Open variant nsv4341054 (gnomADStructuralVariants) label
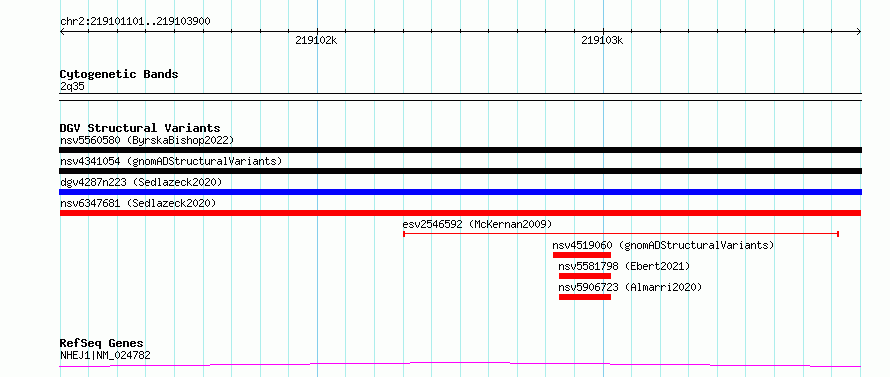The width and height of the screenshot is (890, 377). coord(171,161)
